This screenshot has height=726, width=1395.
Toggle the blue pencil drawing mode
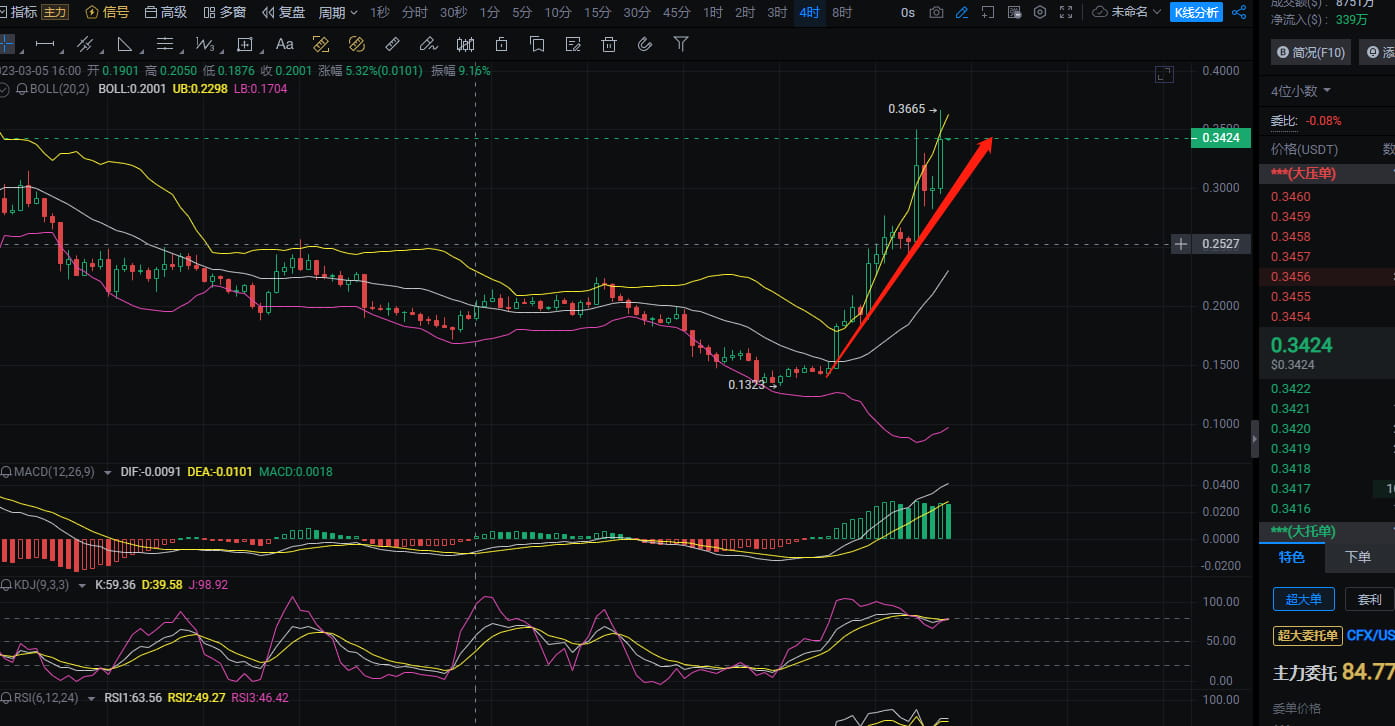[962, 12]
